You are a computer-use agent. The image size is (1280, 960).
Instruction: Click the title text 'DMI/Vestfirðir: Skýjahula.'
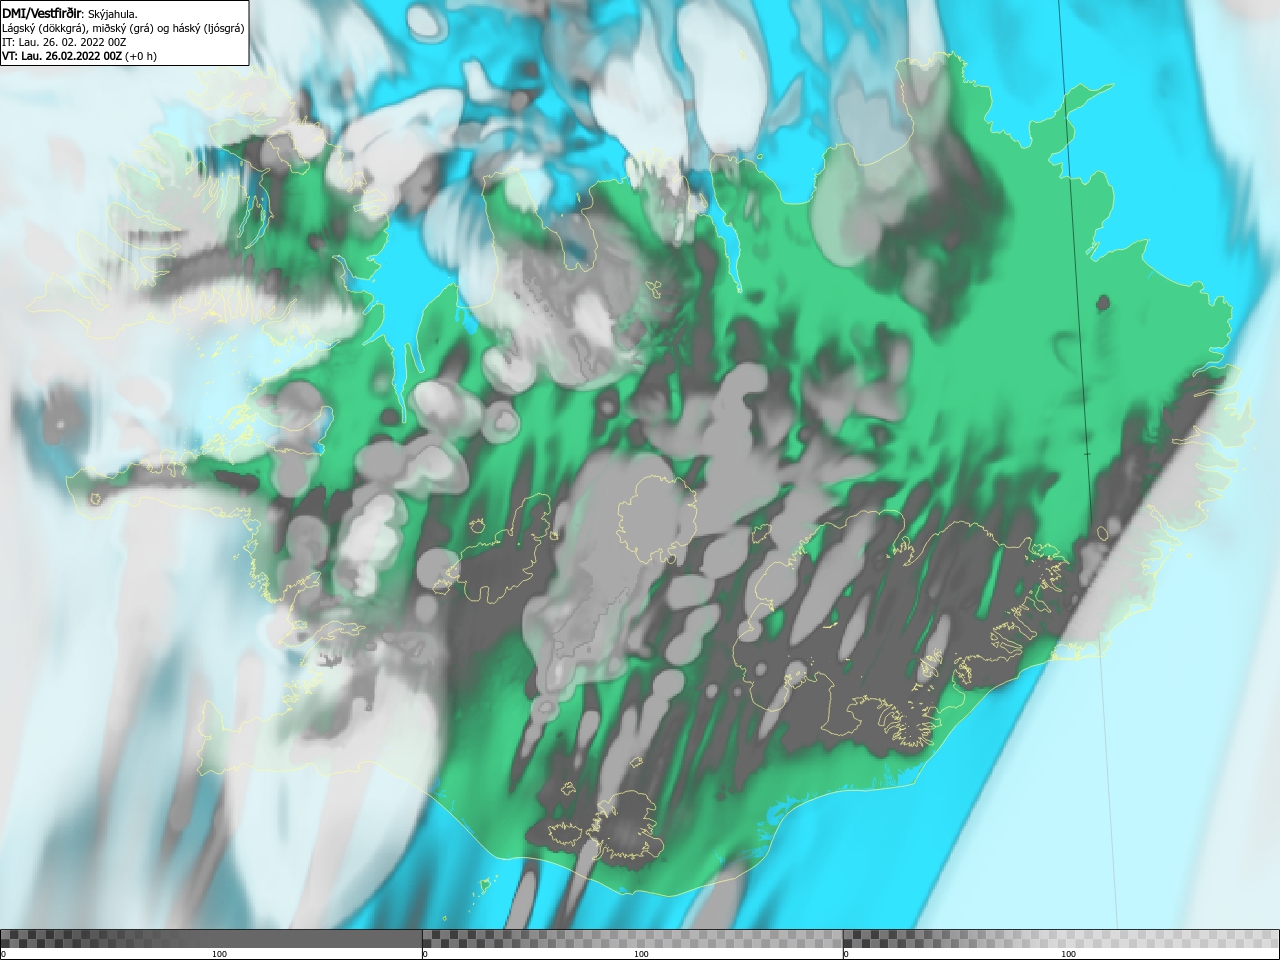(70, 13)
